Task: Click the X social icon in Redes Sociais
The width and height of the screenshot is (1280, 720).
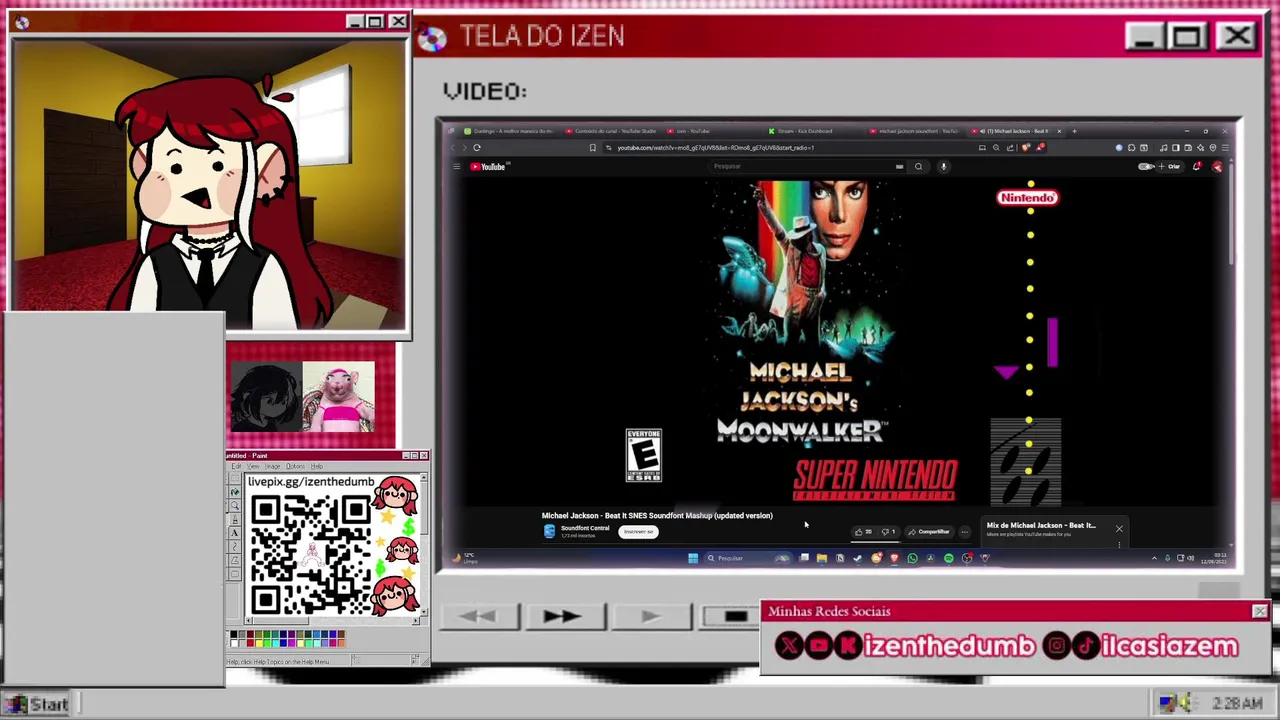Action: coord(788,646)
